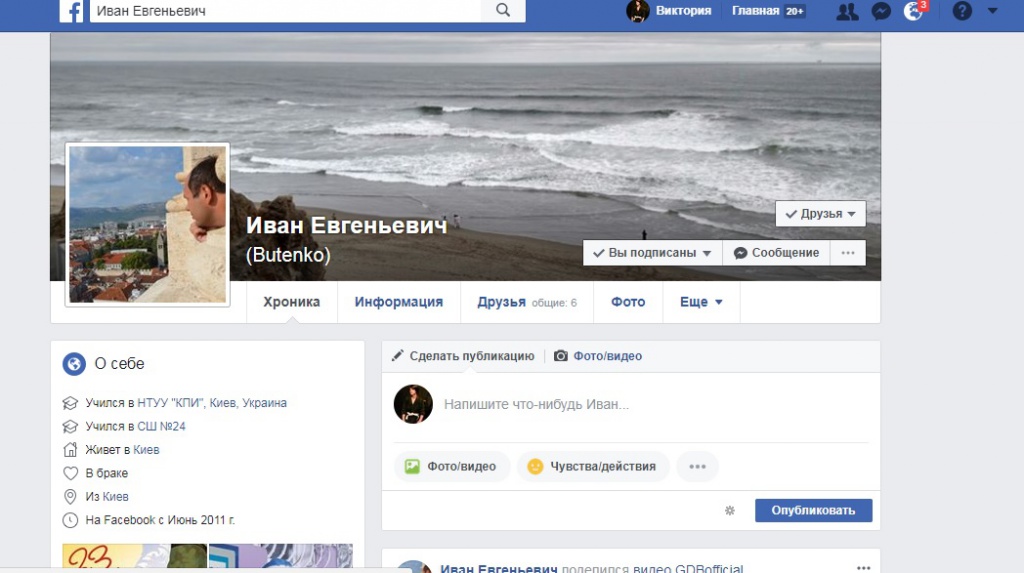The width and height of the screenshot is (1024, 573).
Task: Select the Друзья tab
Action: point(501,302)
